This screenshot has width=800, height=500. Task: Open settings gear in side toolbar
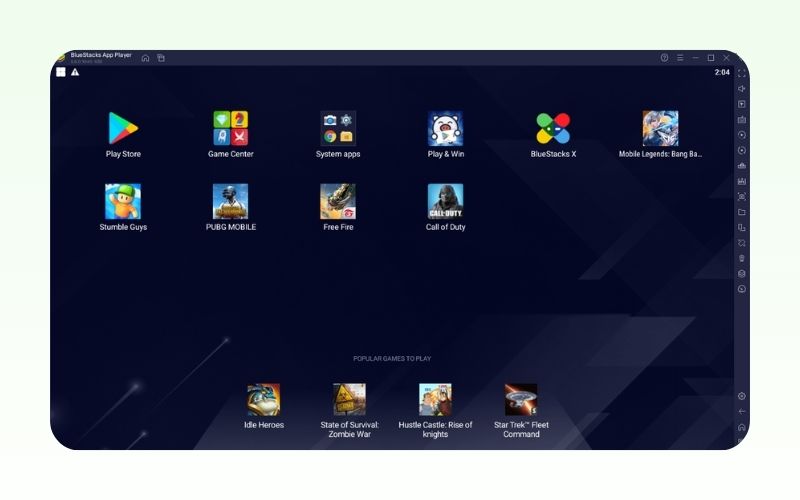click(742, 396)
